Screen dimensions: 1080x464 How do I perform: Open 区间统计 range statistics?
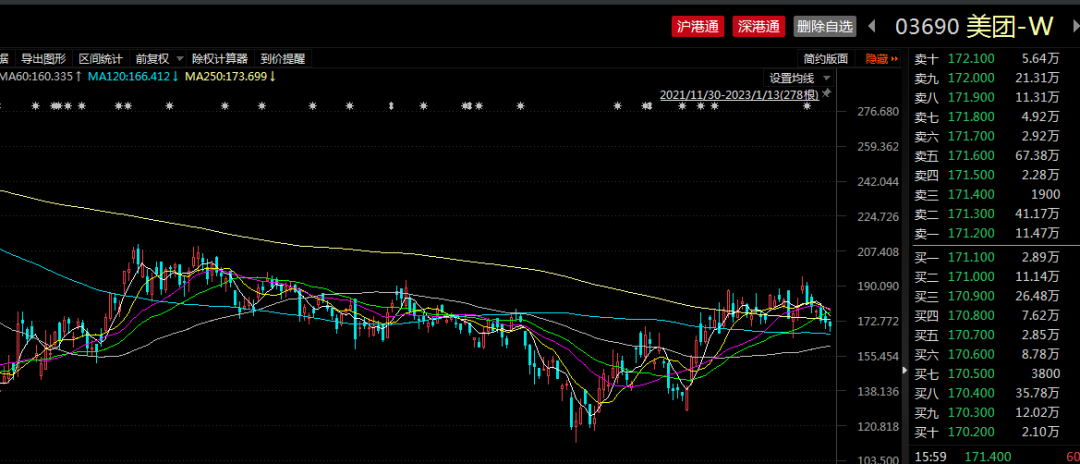(101, 59)
